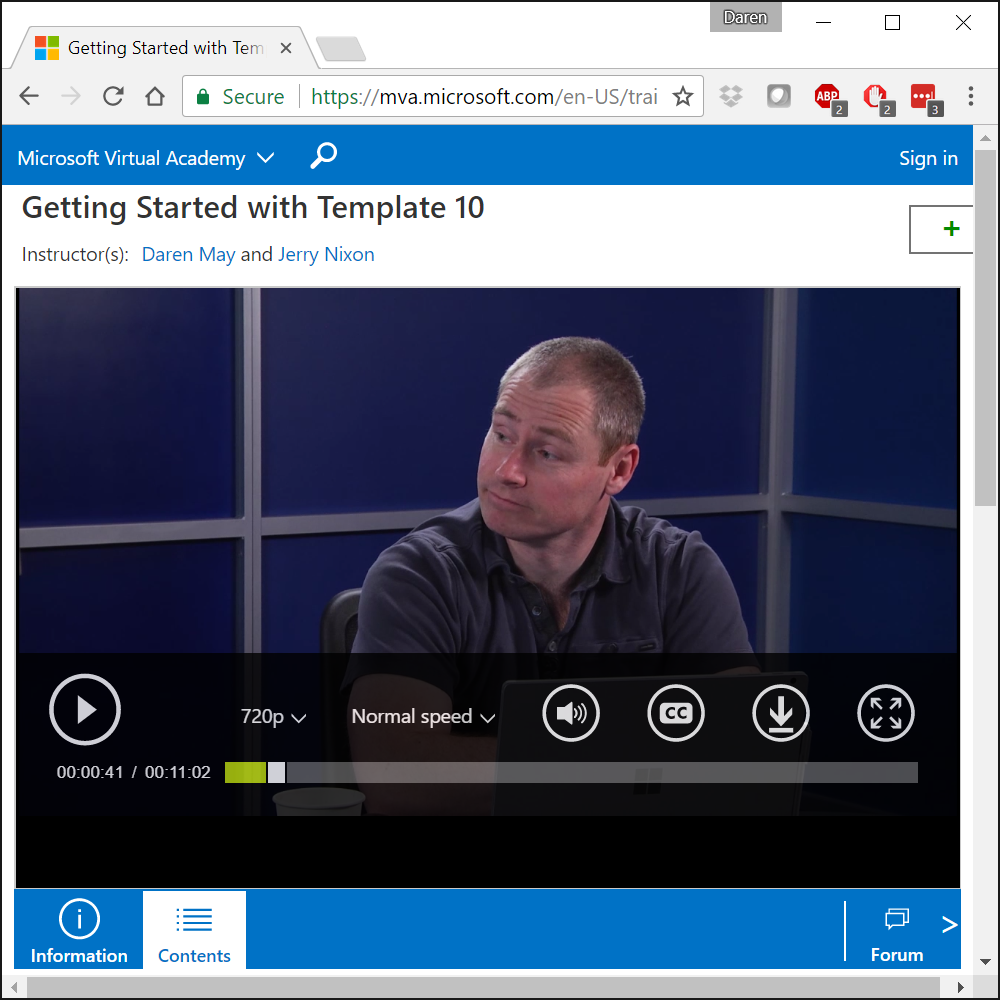
Task: Reload the page
Action: pos(113,96)
